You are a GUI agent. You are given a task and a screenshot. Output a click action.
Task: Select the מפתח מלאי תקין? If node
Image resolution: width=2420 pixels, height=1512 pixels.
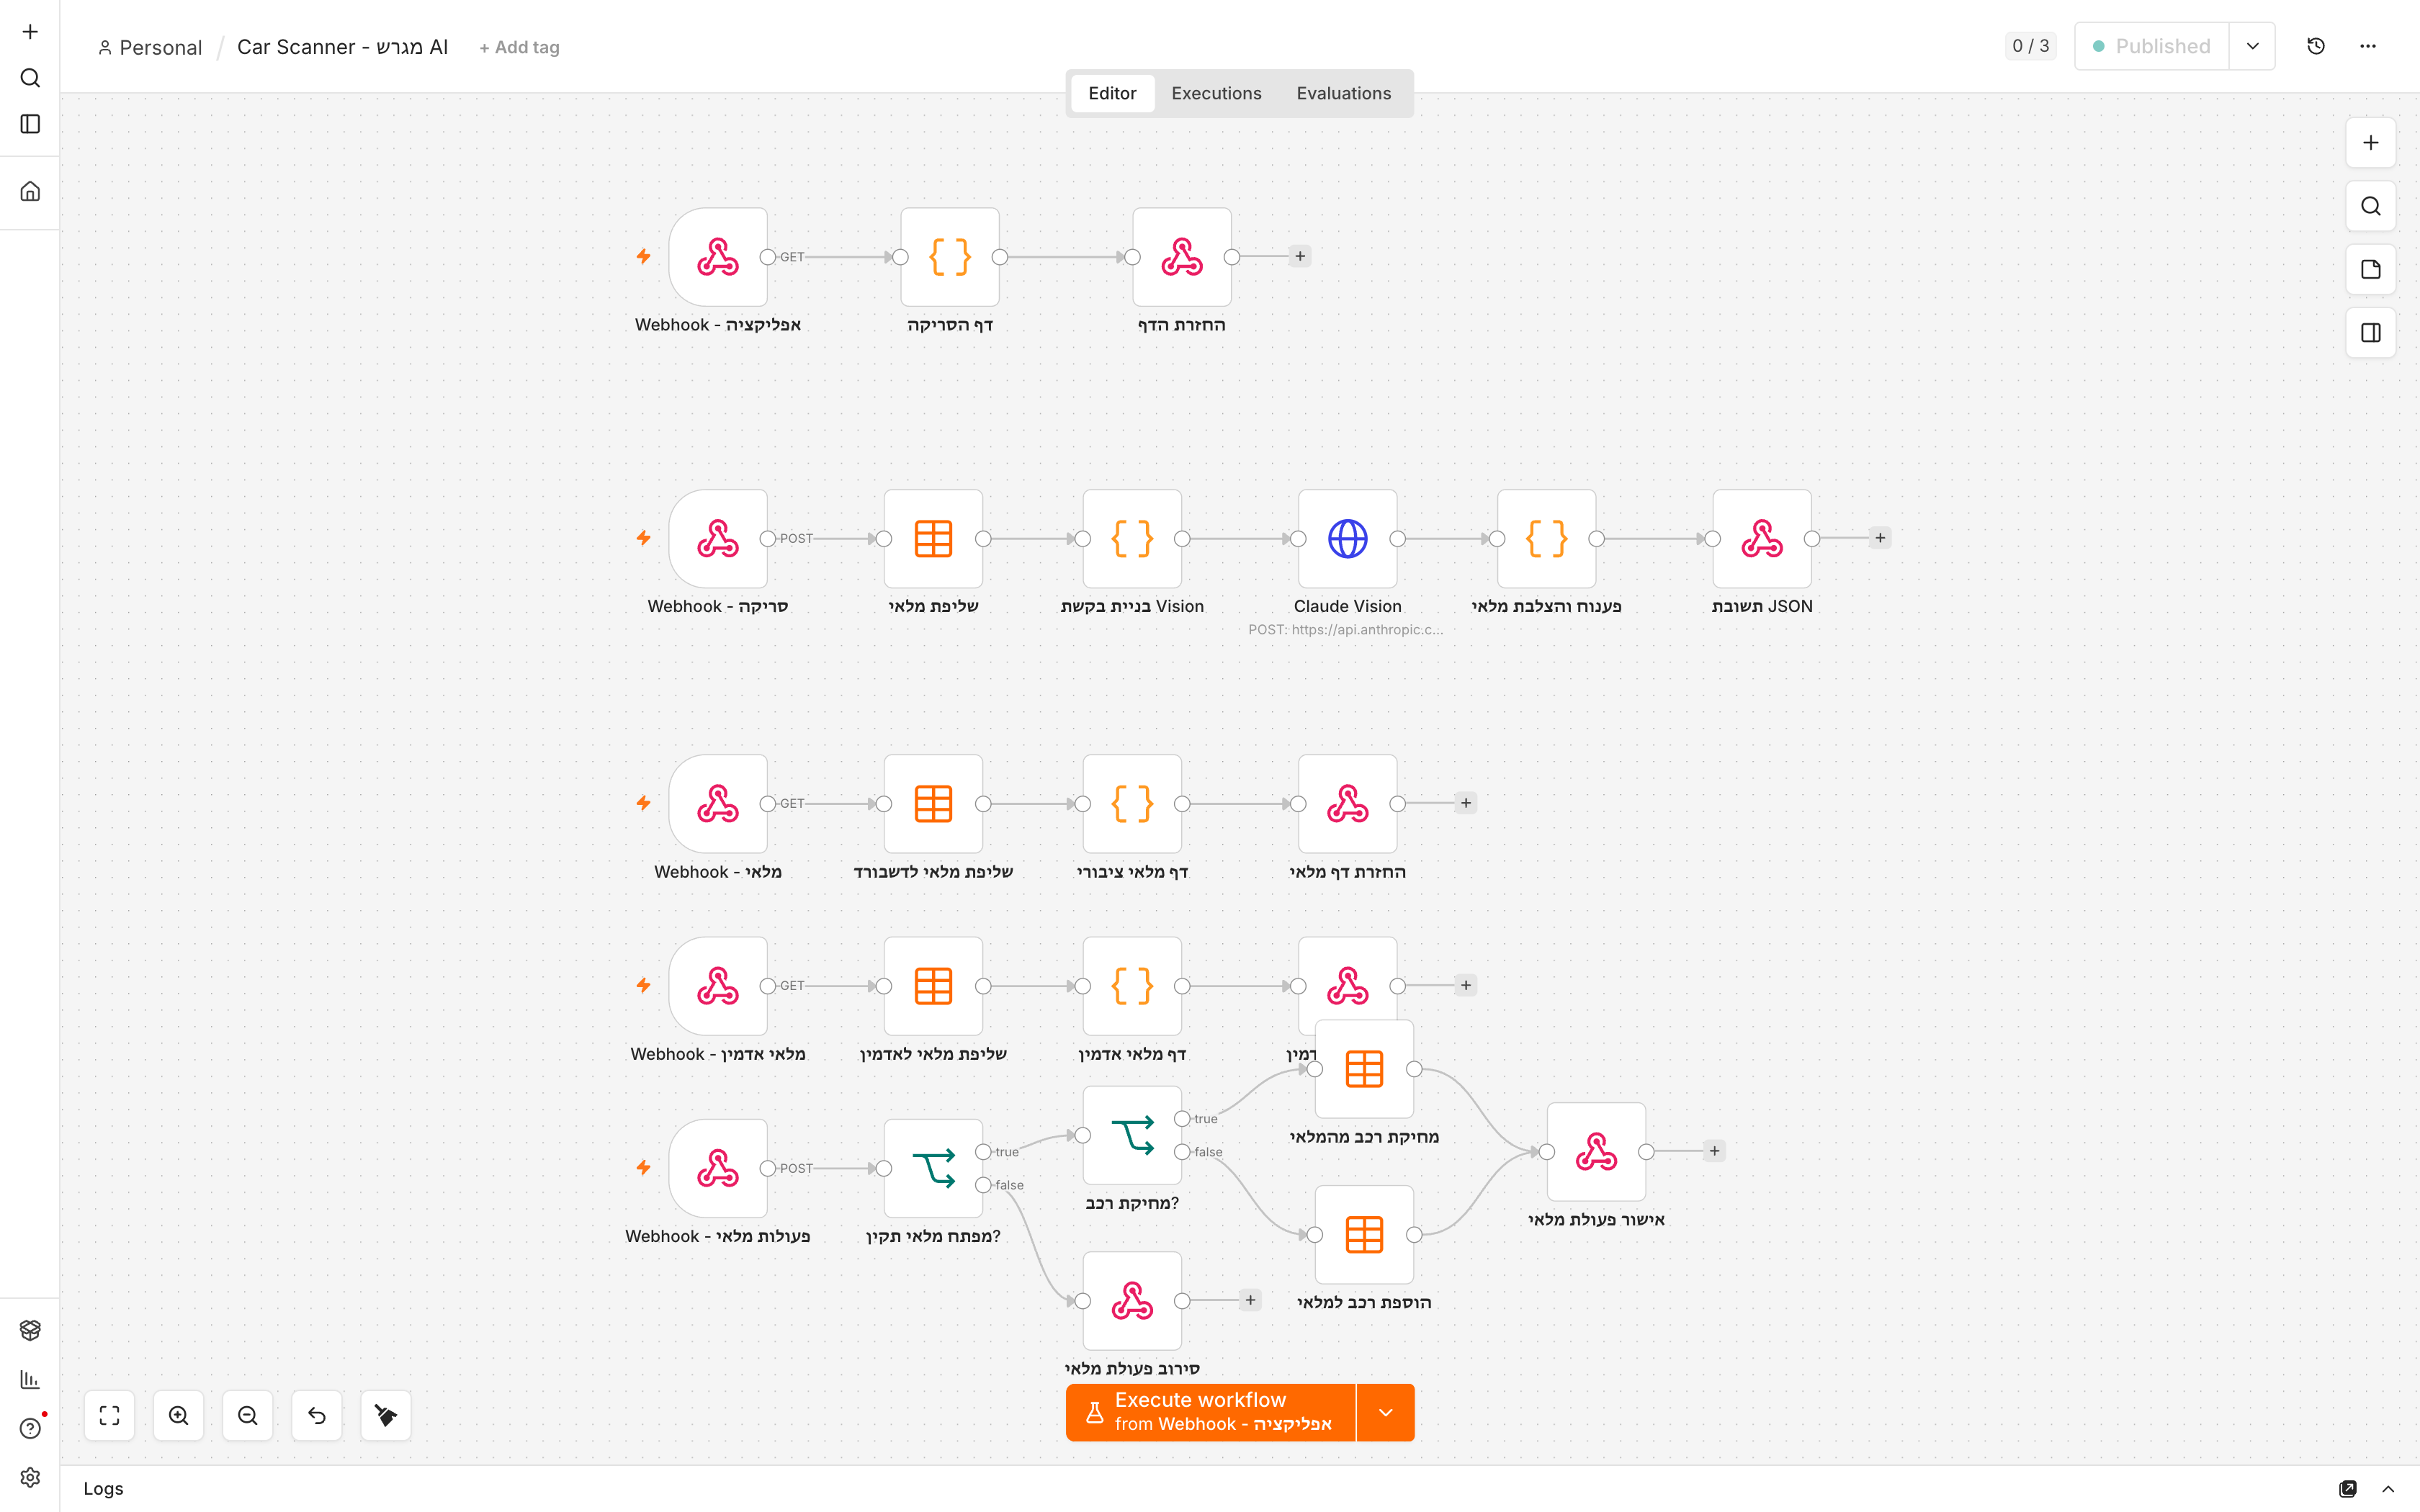tap(933, 1168)
